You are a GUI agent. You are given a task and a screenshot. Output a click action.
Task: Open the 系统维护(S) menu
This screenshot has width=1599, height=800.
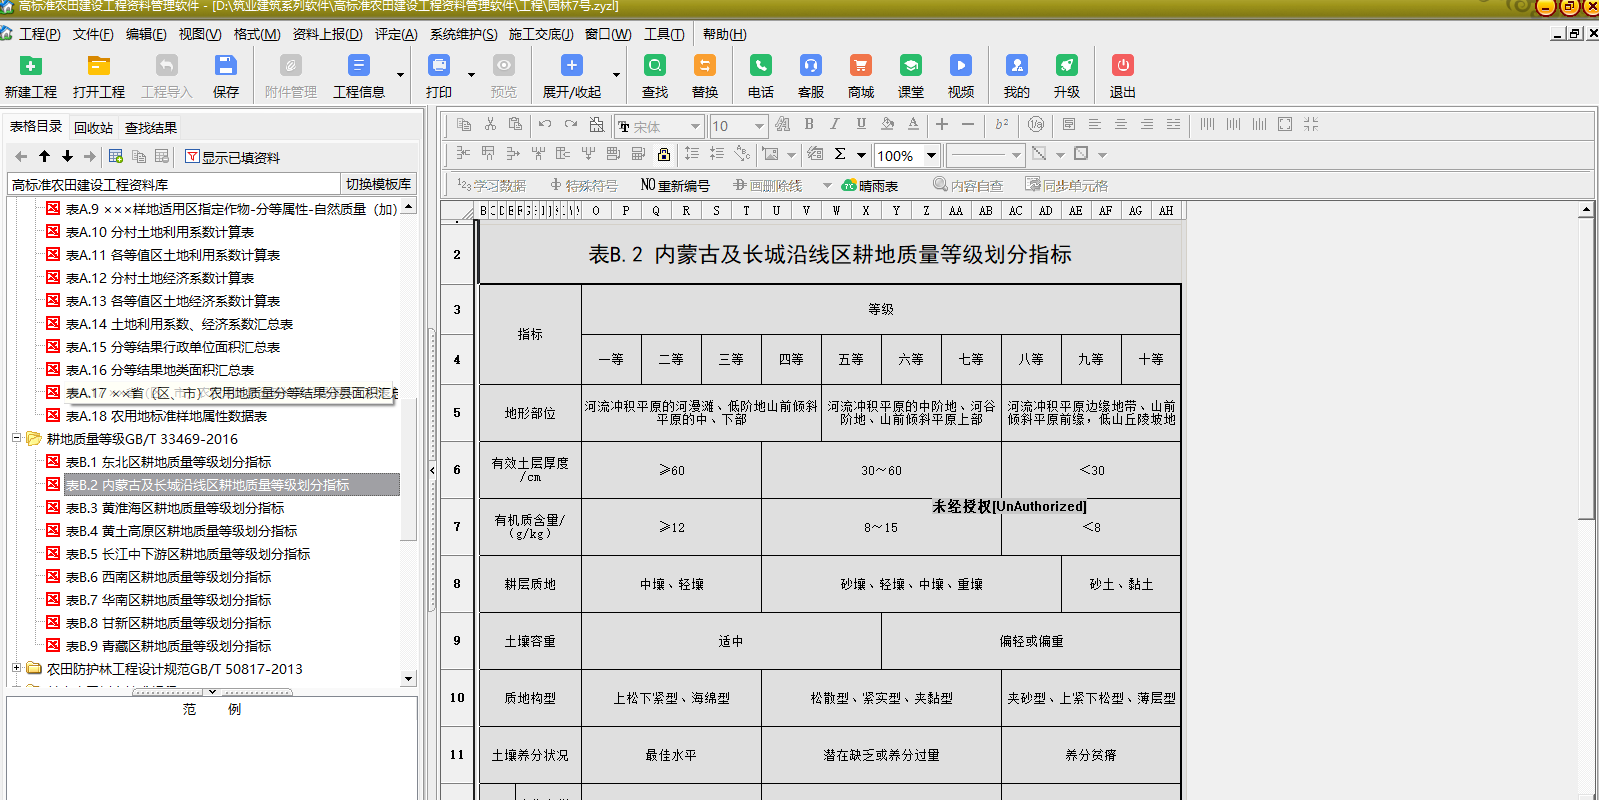point(463,34)
